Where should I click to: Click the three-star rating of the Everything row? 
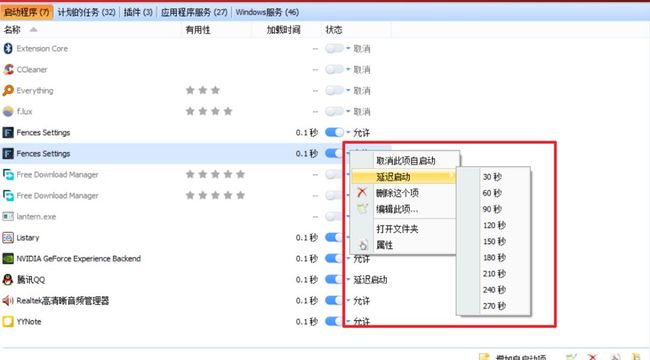point(203,90)
